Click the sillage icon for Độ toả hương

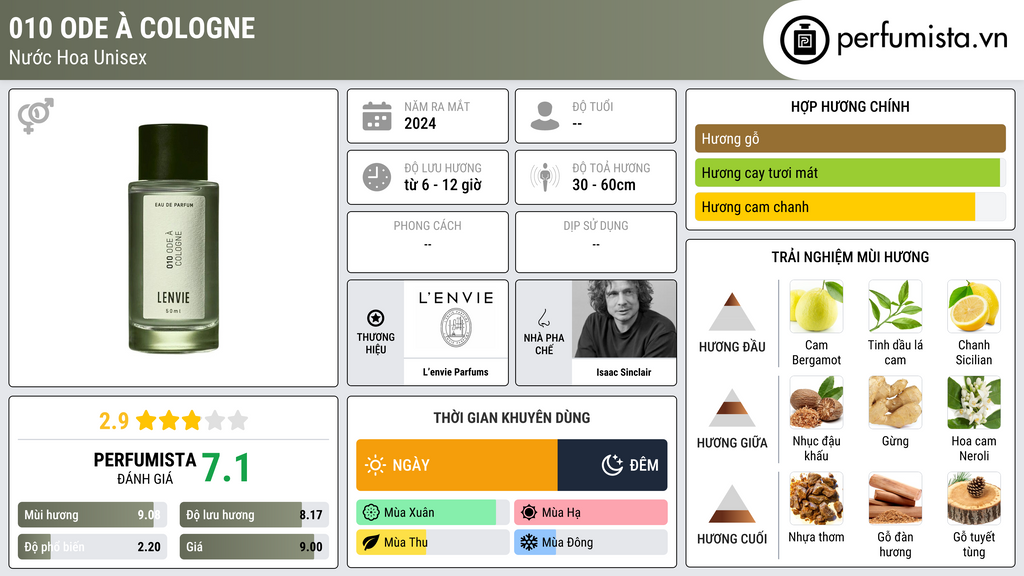pos(545,177)
